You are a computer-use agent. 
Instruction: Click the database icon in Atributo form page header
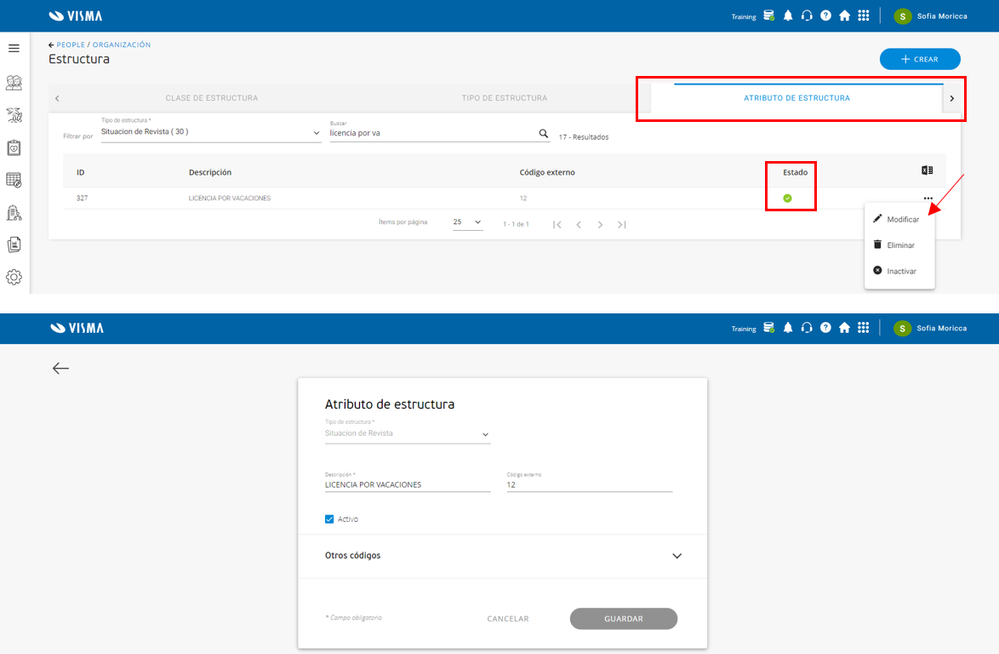tap(769, 328)
